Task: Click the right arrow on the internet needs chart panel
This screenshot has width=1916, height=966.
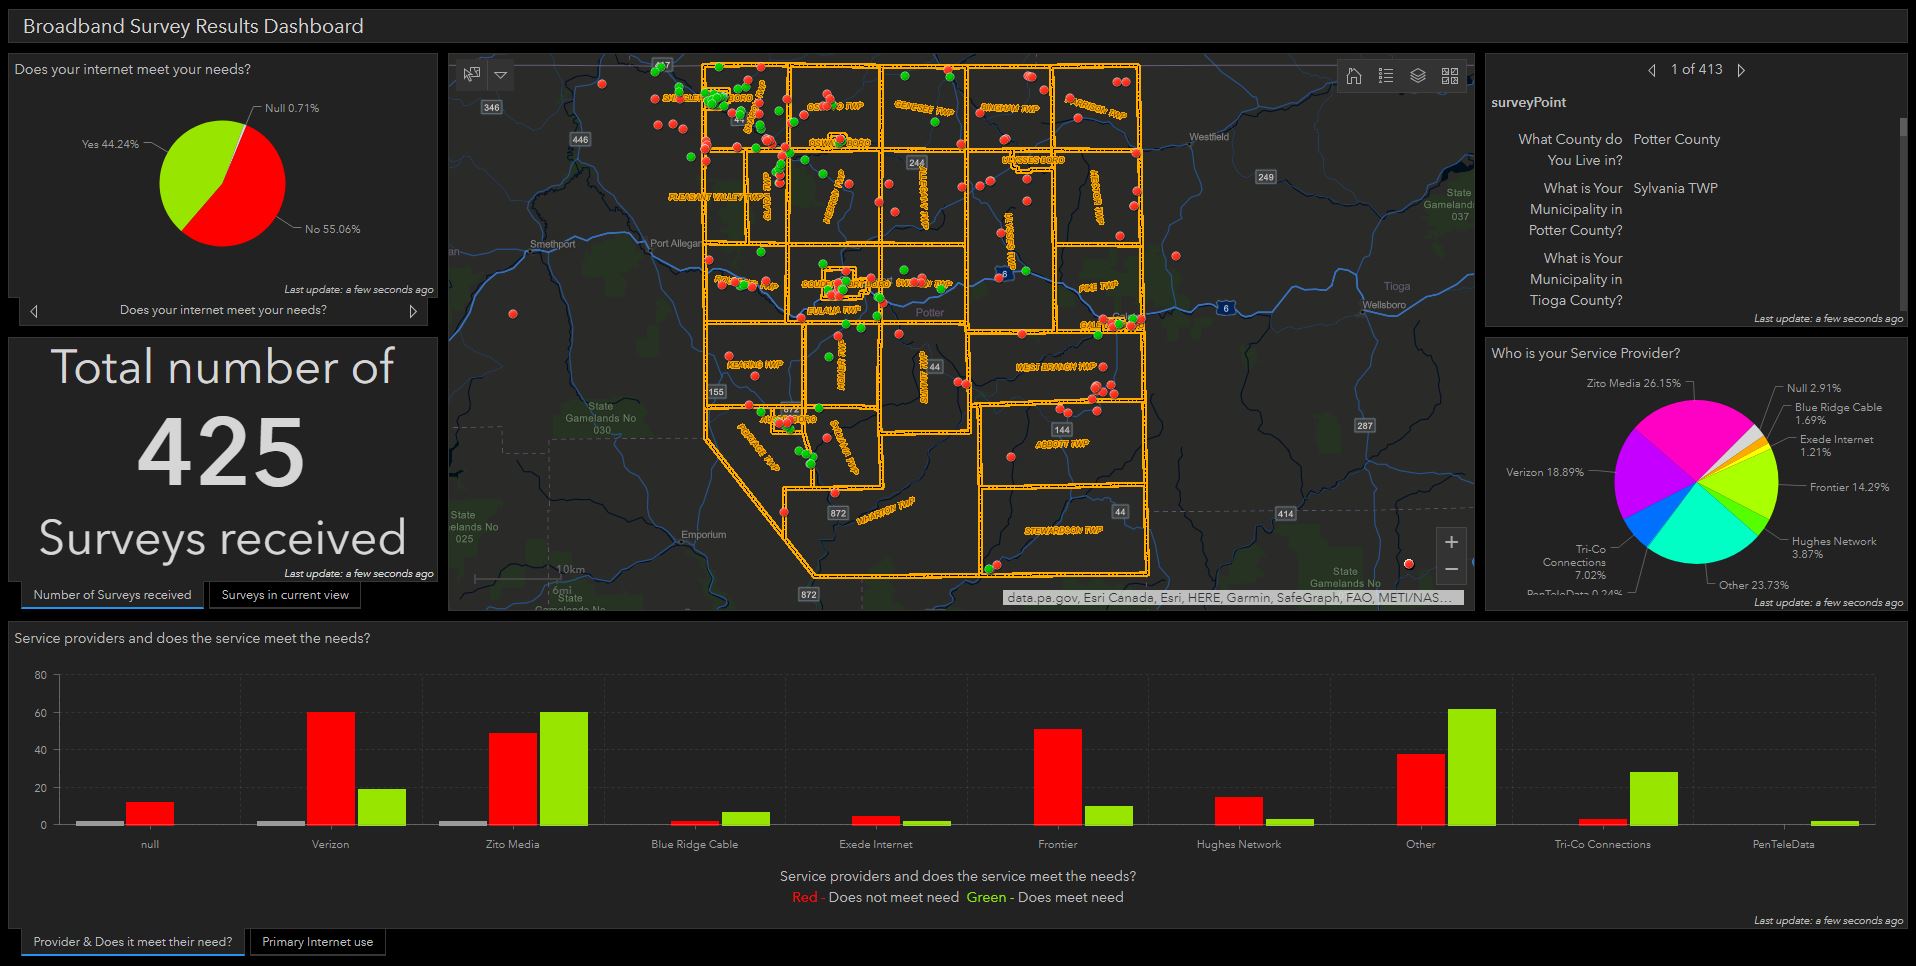Action: click(x=412, y=311)
